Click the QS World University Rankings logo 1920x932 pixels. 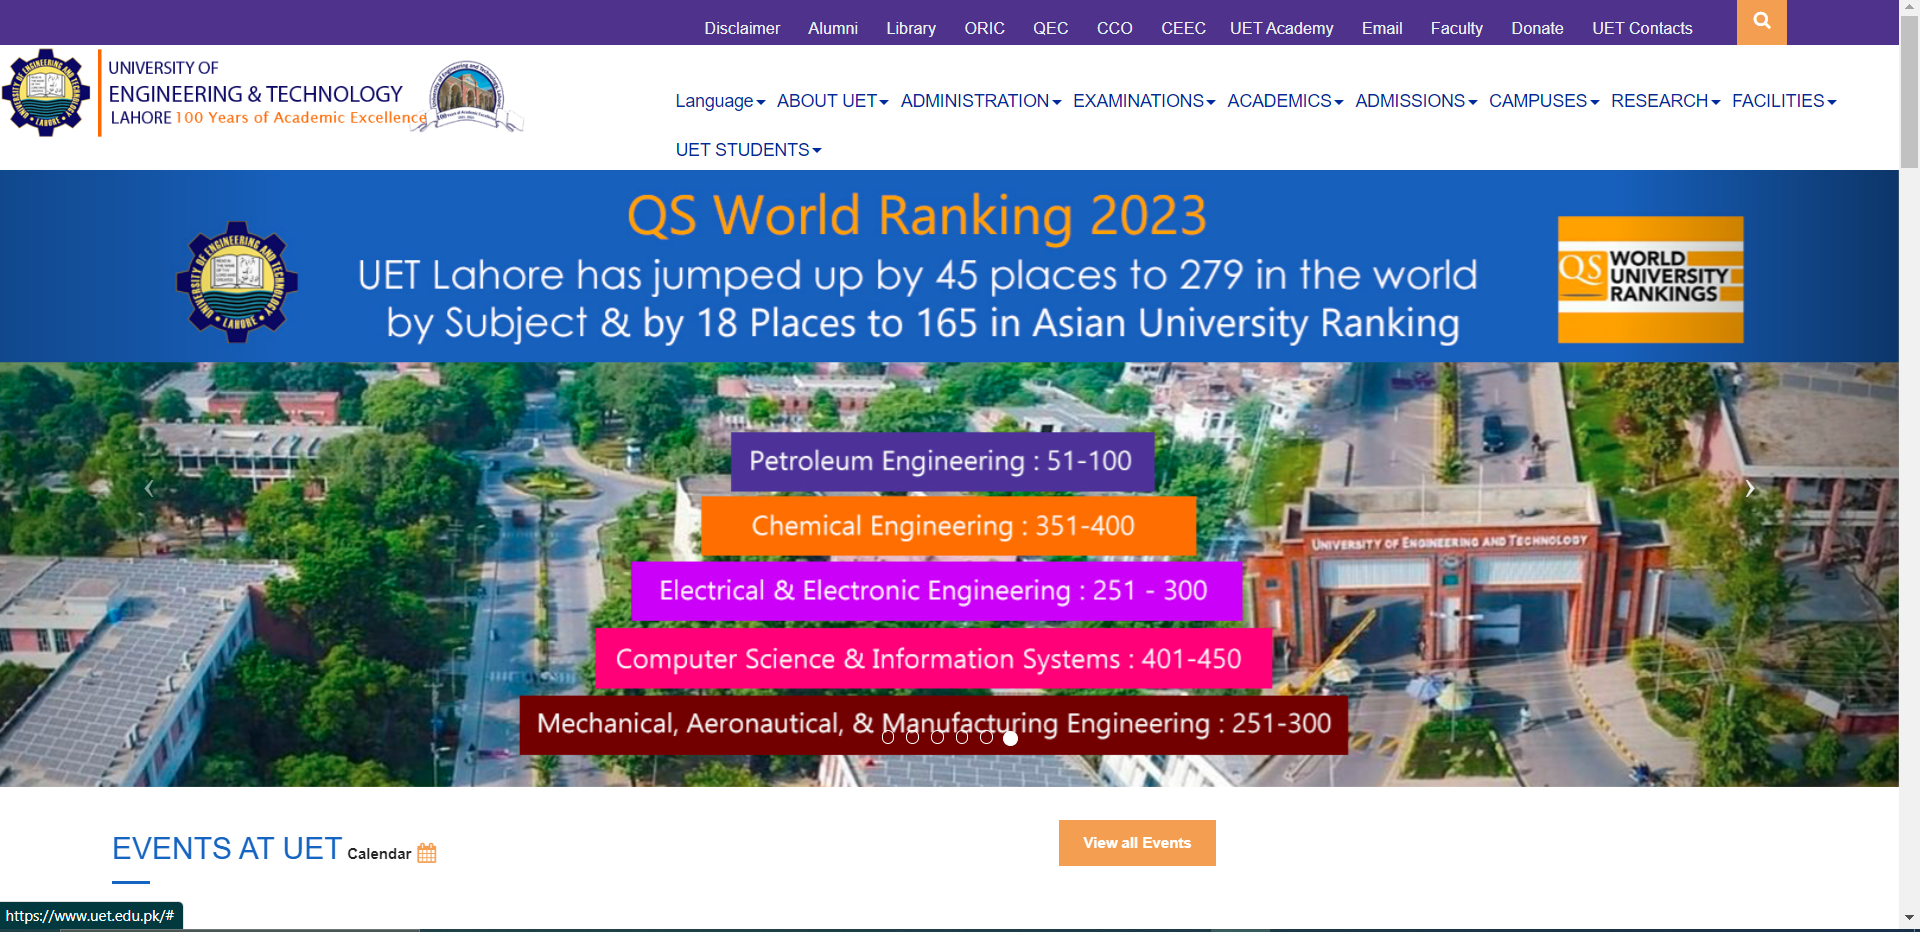coord(1650,280)
